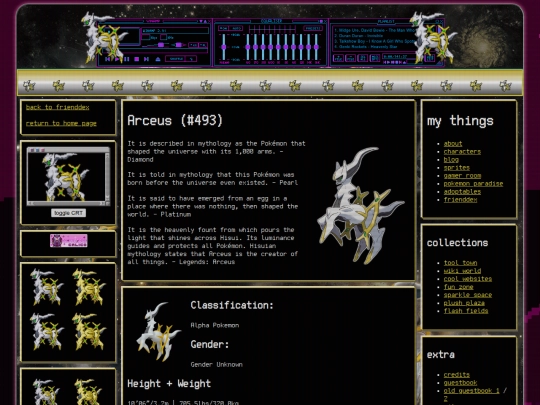Visit sparkle space
The width and height of the screenshot is (540, 405).
[468, 295]
